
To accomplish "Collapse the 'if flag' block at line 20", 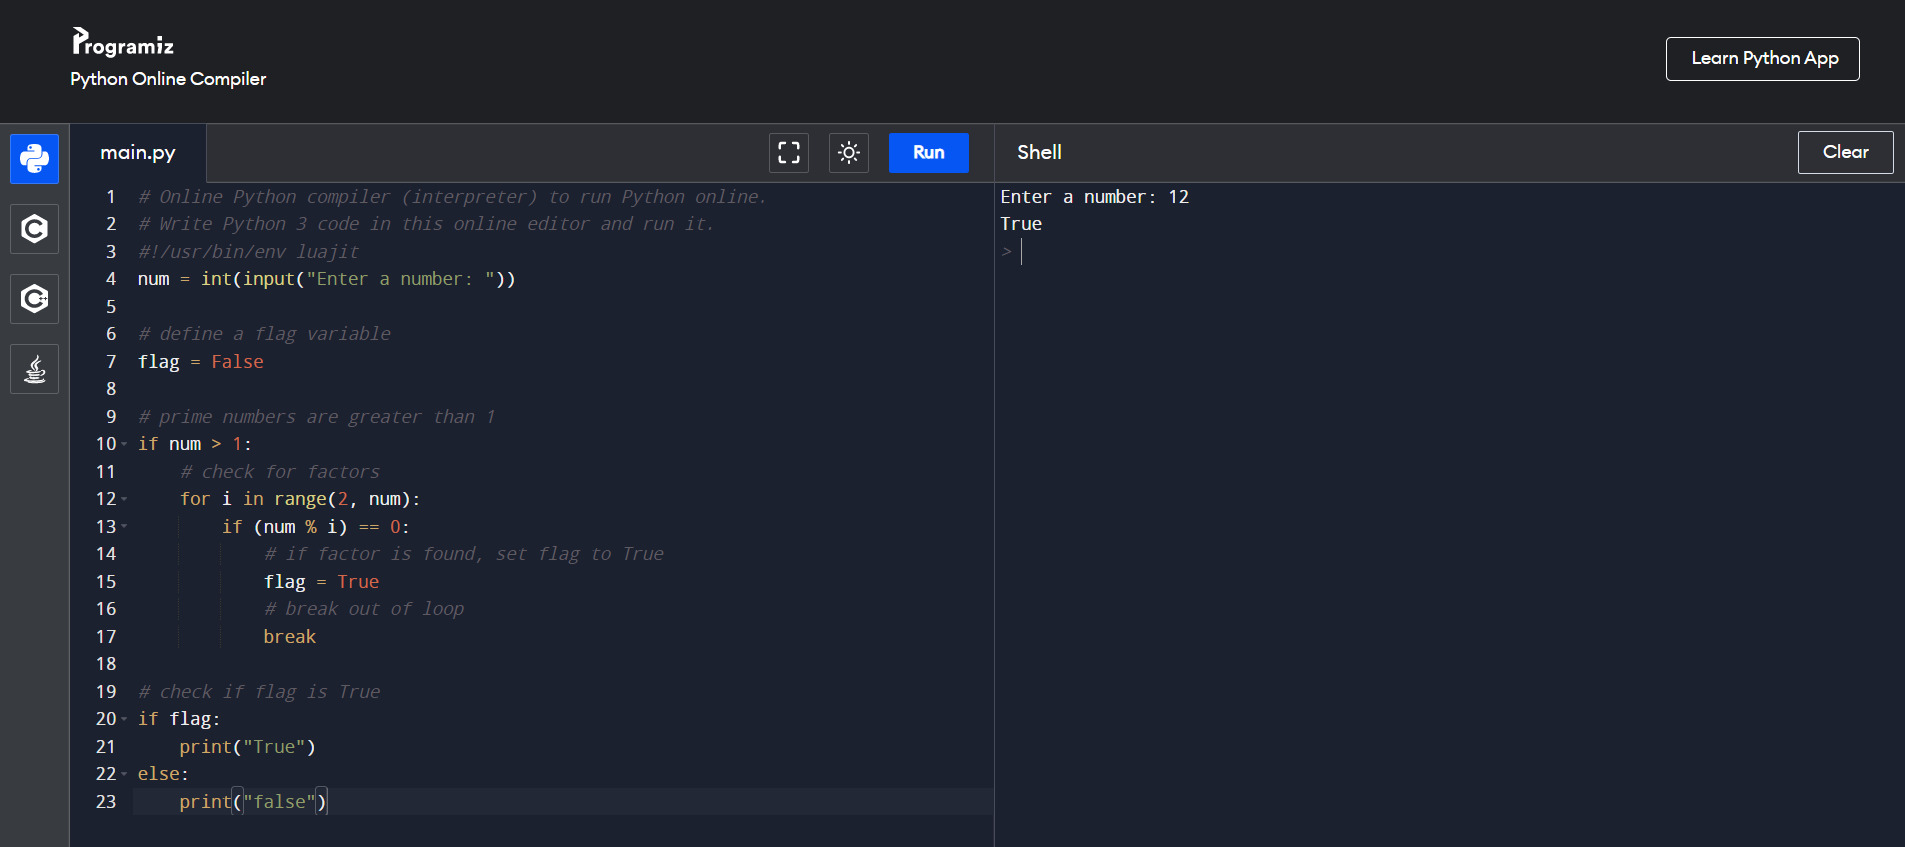I will pos(124,719).
